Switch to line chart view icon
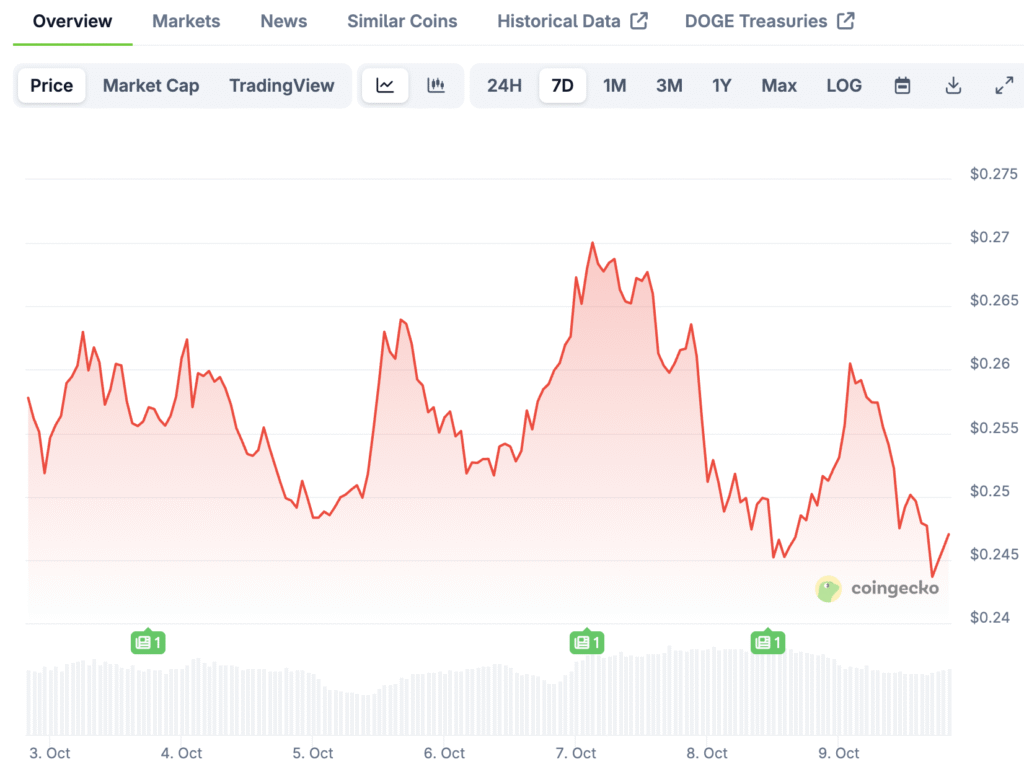 385,86
